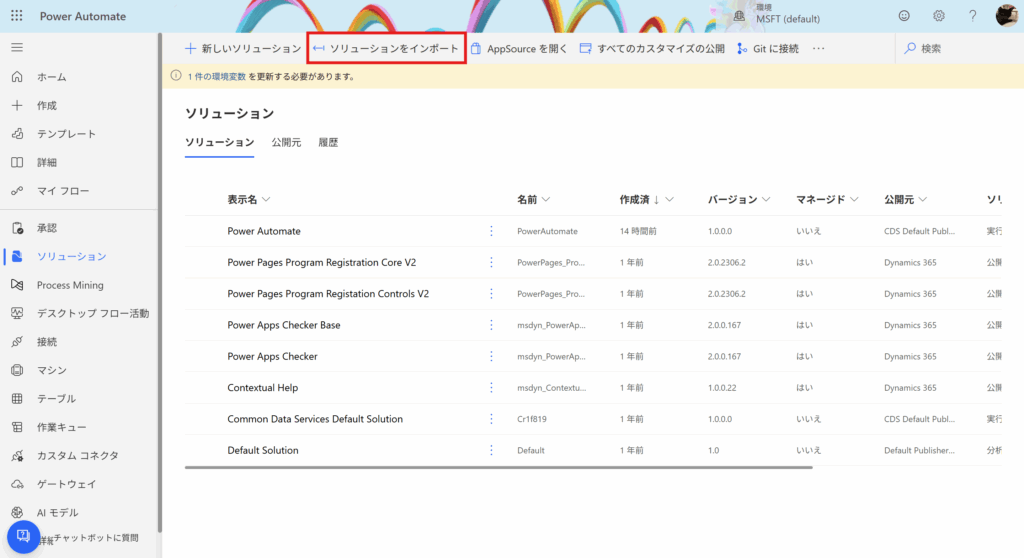
Task: Open more options for Default Solution
Action: (491, 451)
